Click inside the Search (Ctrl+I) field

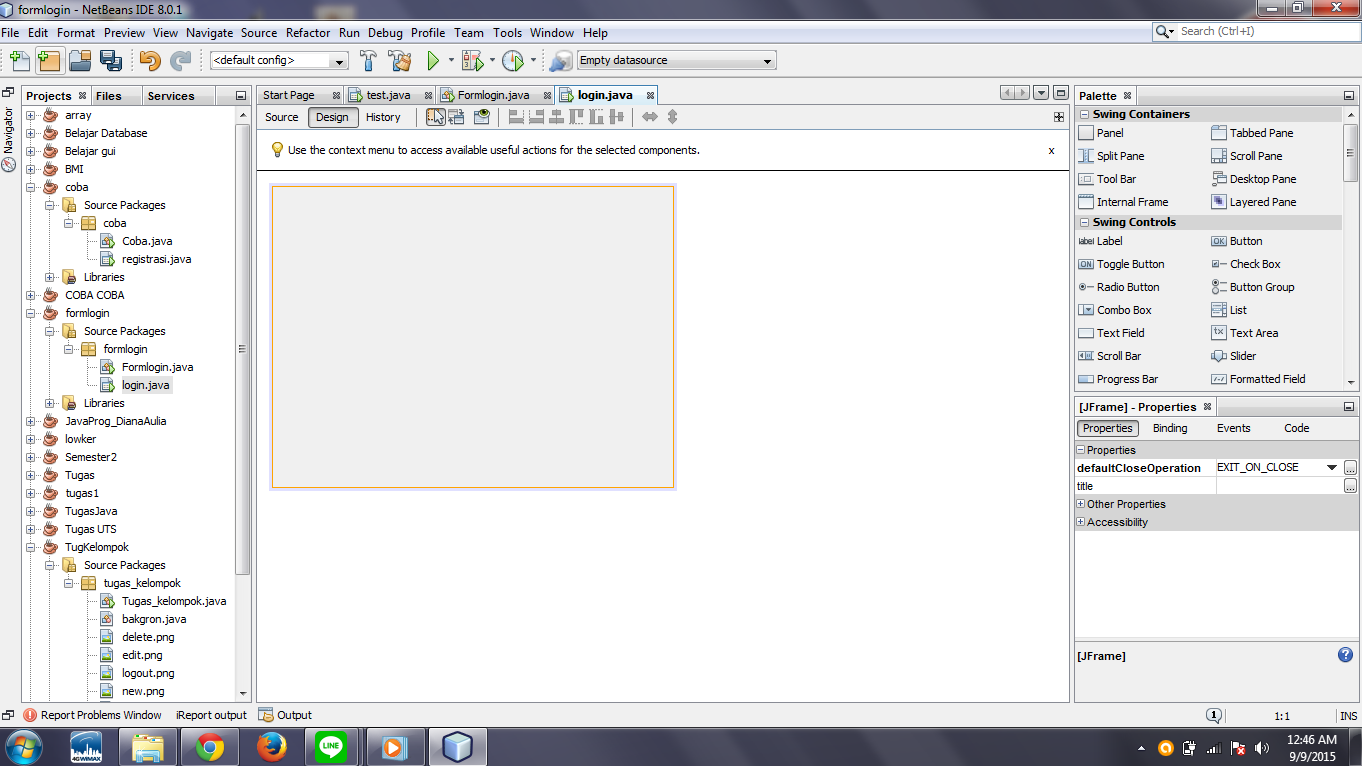pyautogui.click(x=1260, y=31)
